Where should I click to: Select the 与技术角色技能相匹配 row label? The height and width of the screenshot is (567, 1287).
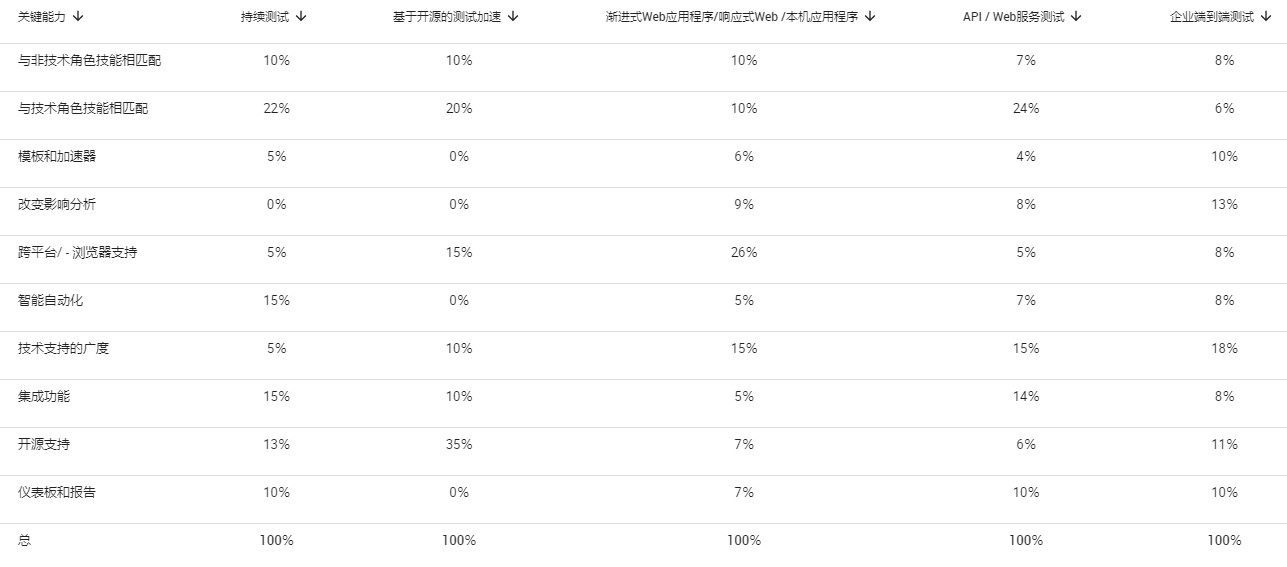pyautogui.click(x=83, y=108)
